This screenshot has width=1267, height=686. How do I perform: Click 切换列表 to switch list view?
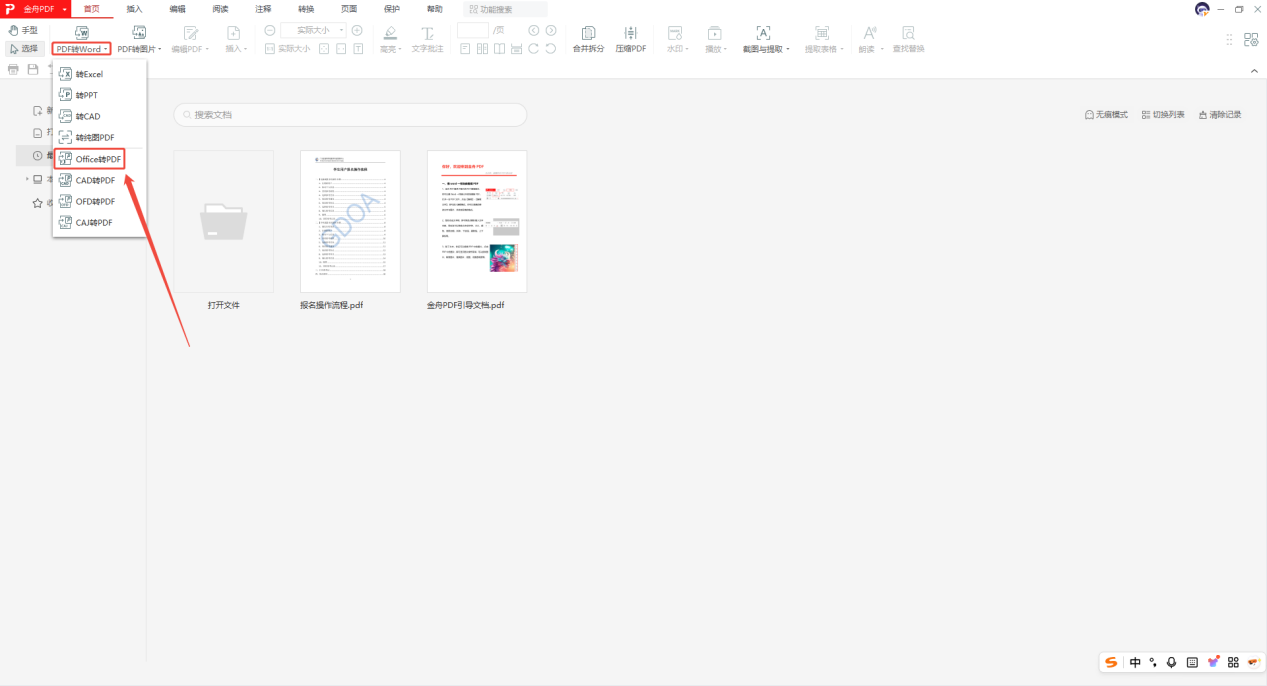(x=1163, y=115)
